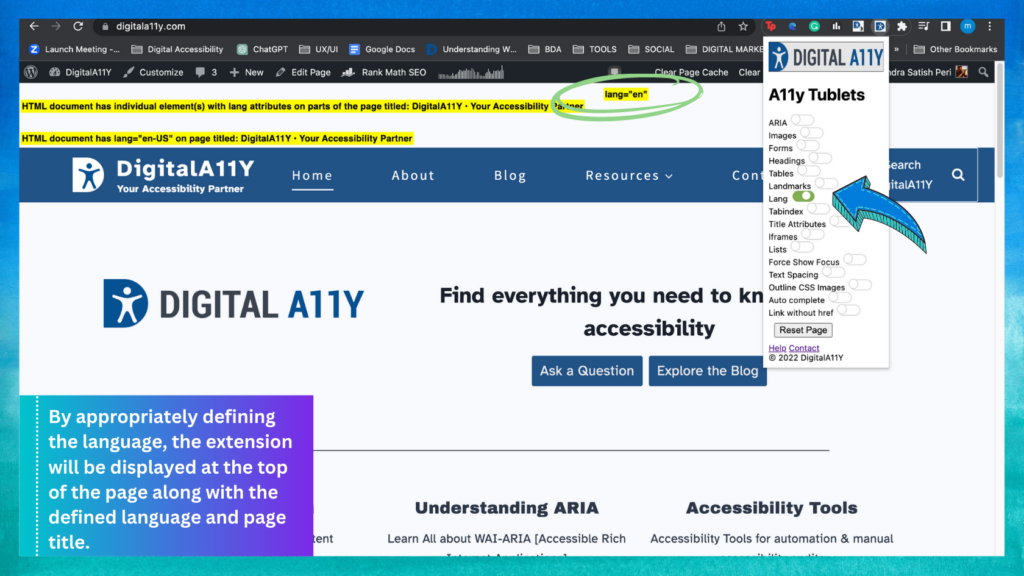Reload the page with the refresh icon

point(78,26)
